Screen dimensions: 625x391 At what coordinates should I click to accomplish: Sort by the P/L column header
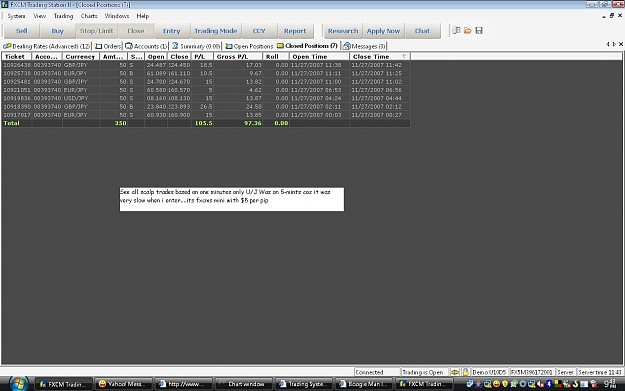(202, 57)
